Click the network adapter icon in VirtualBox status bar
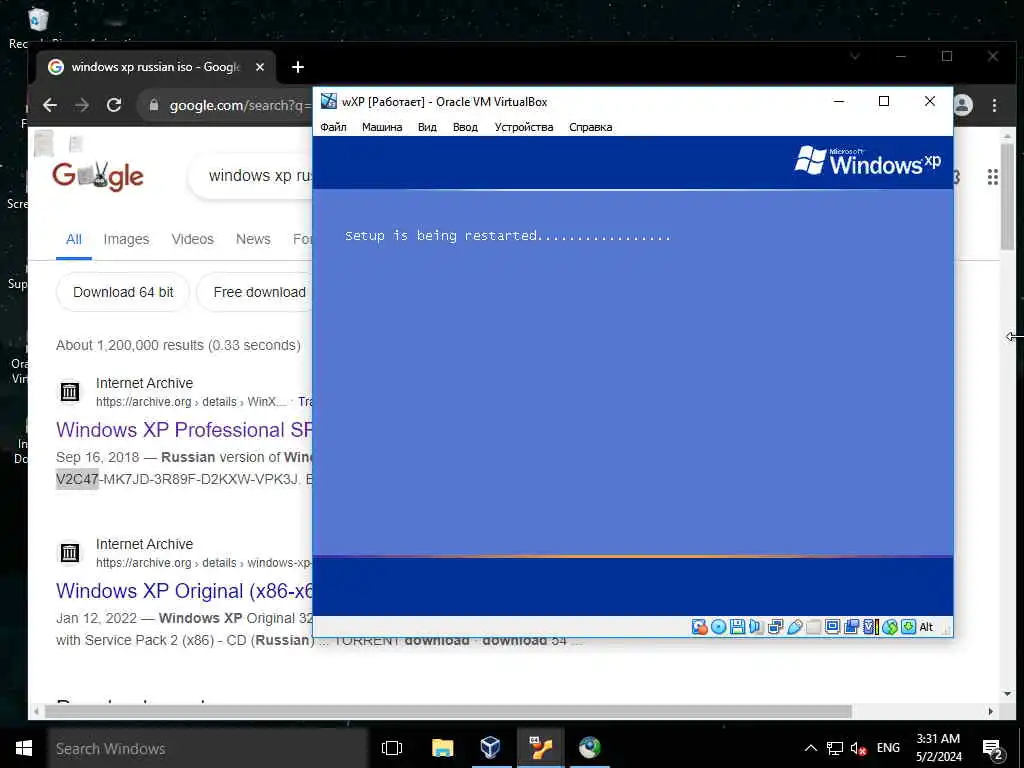 click(x=775, y=627)
